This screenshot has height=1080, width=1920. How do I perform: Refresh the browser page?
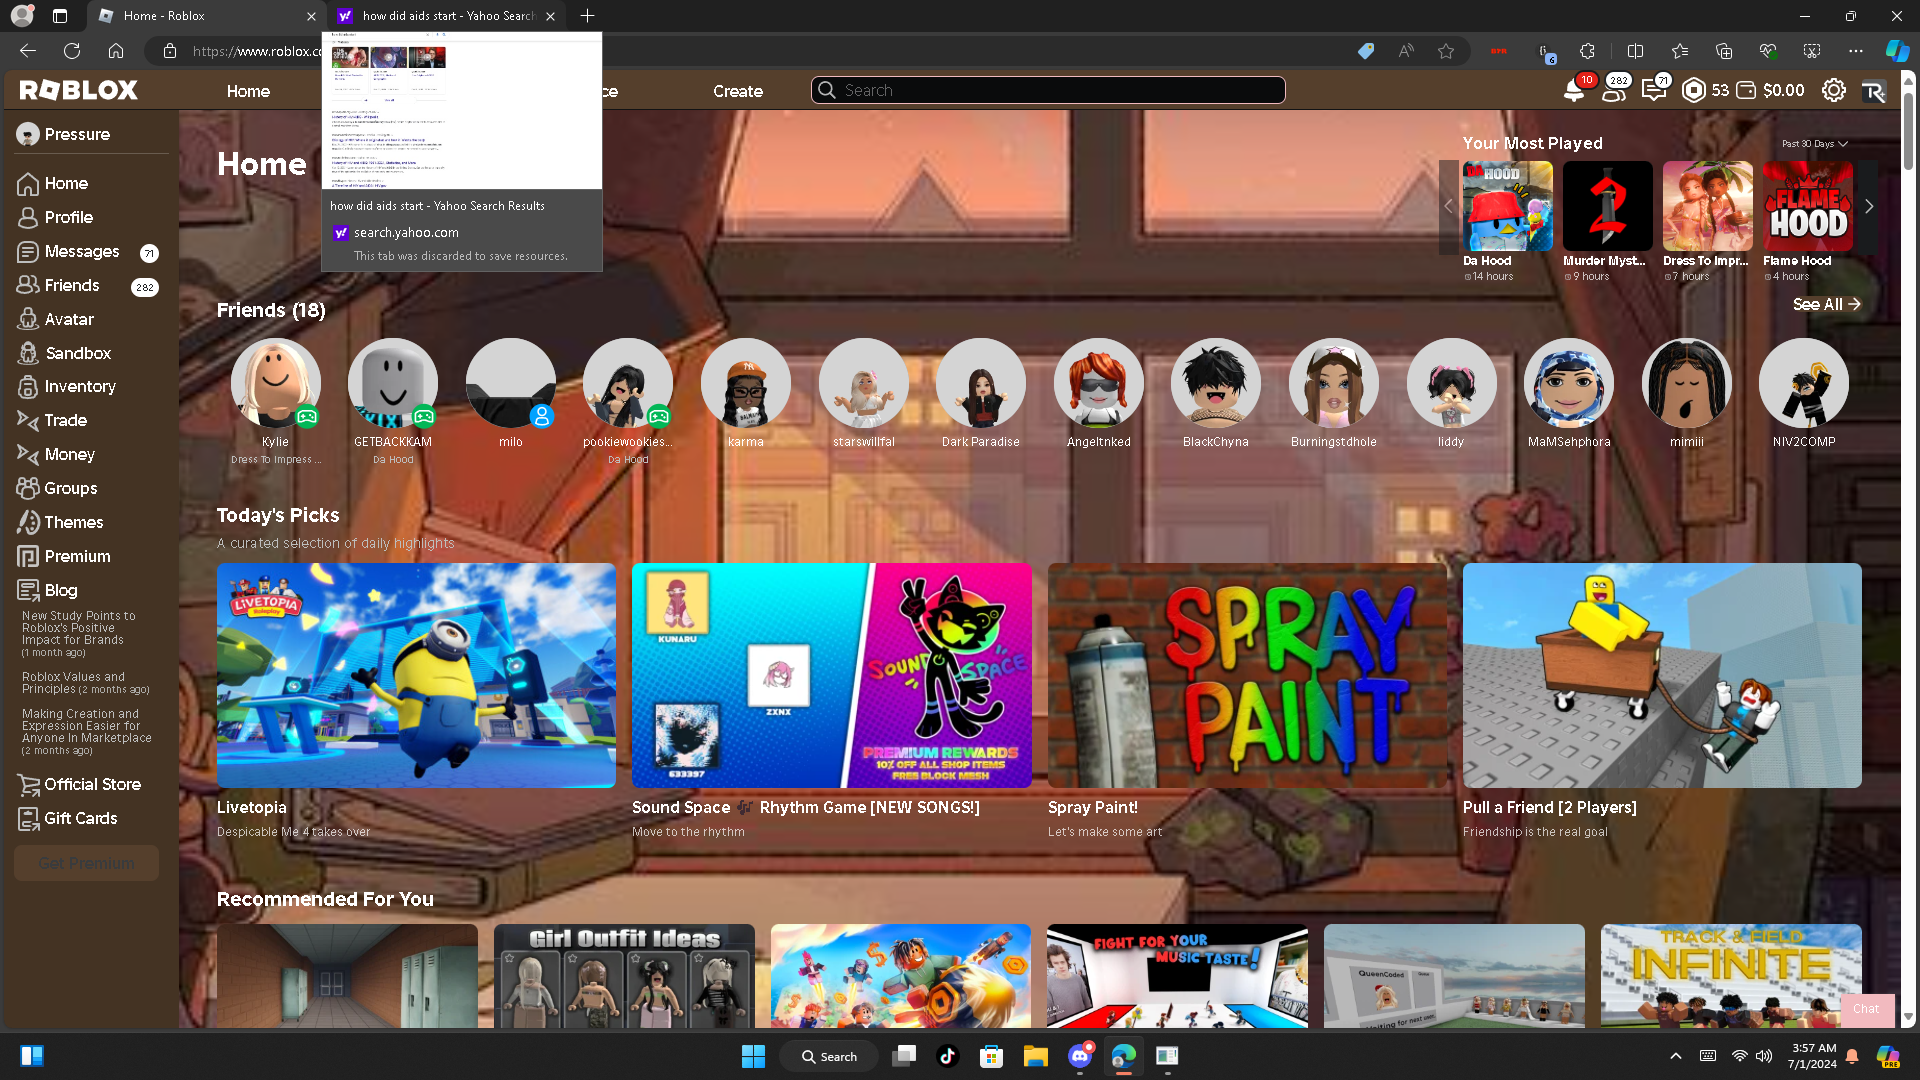[72, 51]
